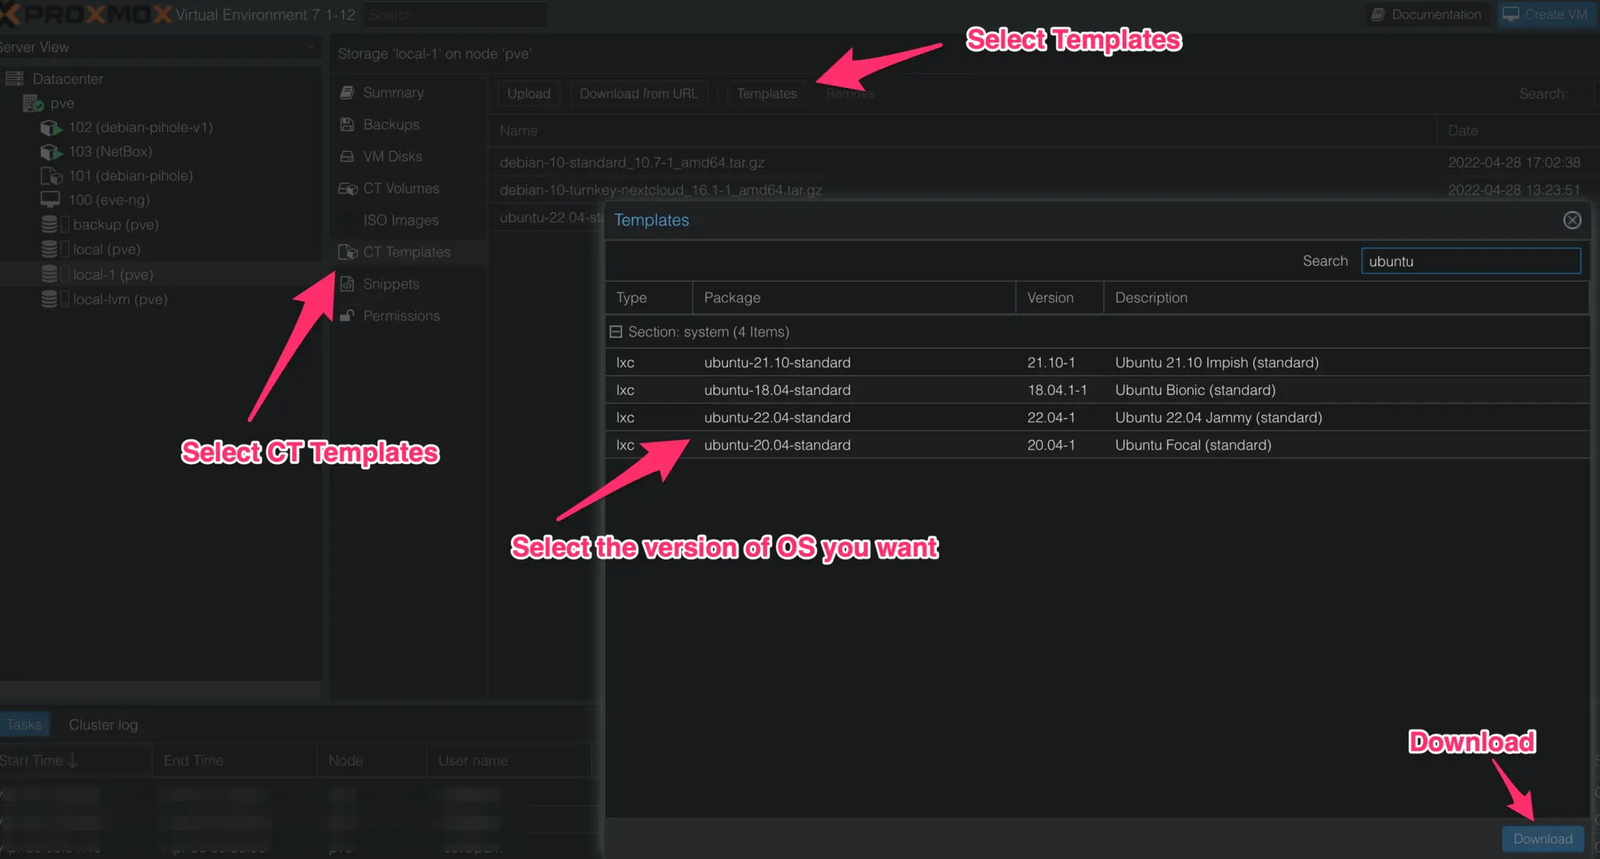The width and height of the screenshot is (1600, 859).
Task: Switch to the Cluster log tab
Action: pos(103,725)
